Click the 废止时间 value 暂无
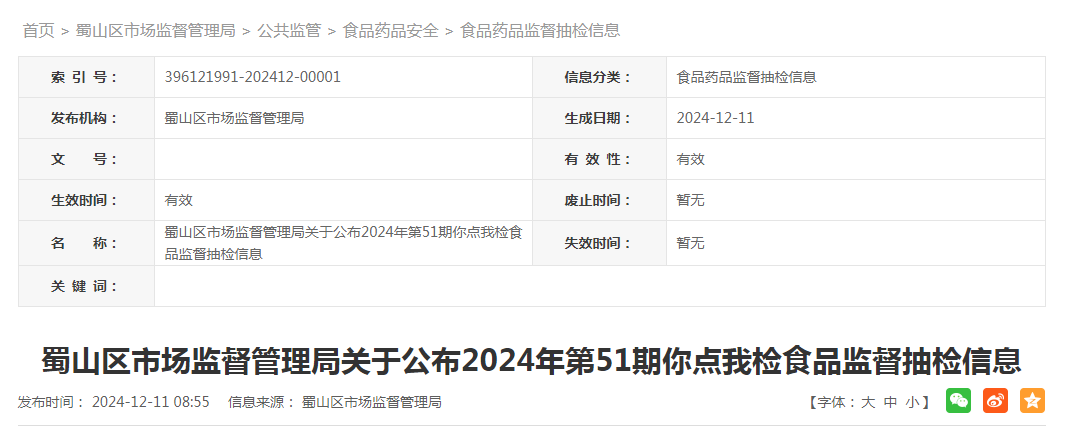Image resolution: width=1067 pixels, height=434 pixels. coord(691,200)
